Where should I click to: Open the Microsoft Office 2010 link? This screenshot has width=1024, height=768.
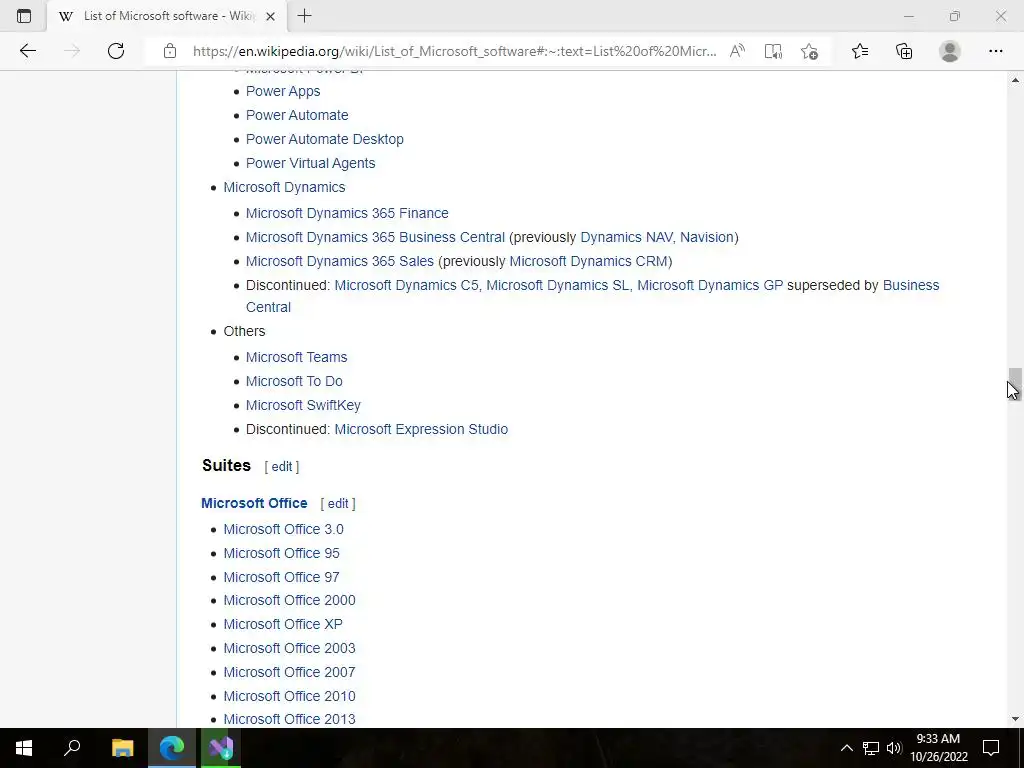coord(289,696)
